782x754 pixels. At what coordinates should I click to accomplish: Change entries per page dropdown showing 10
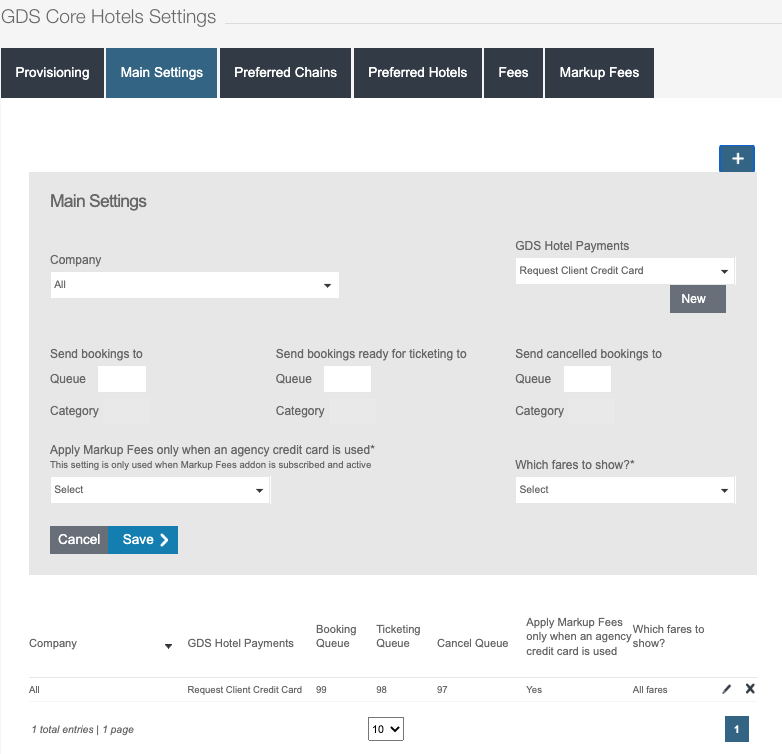point(385,730)
